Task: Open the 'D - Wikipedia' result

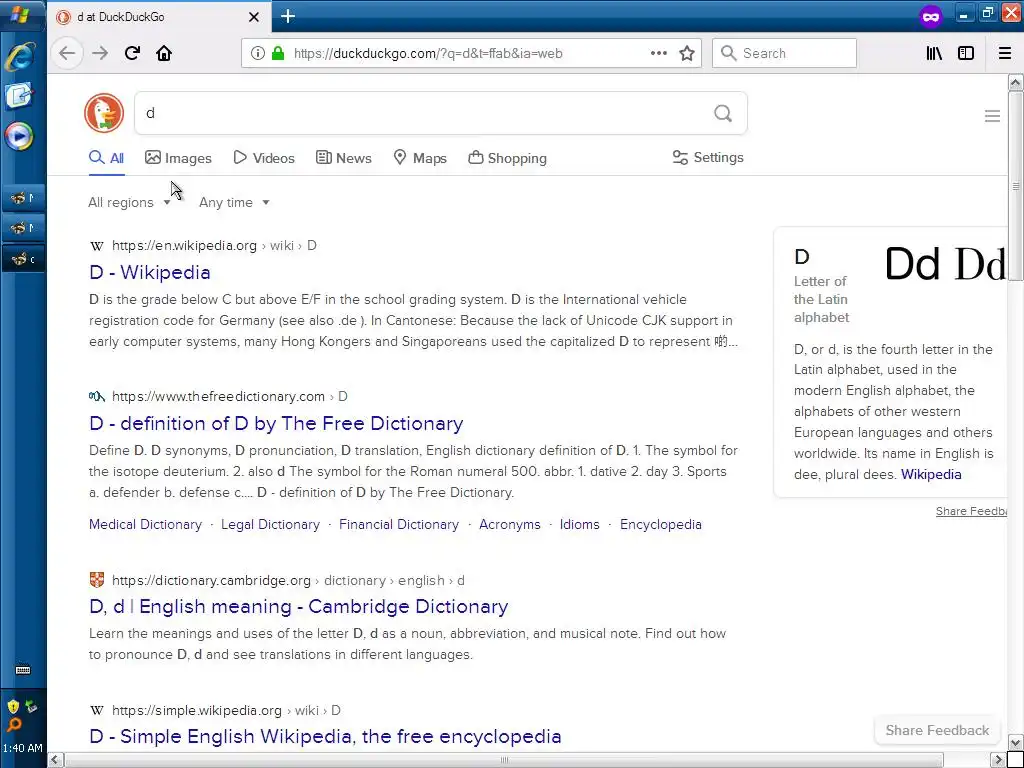Action: tap(150, 272)
